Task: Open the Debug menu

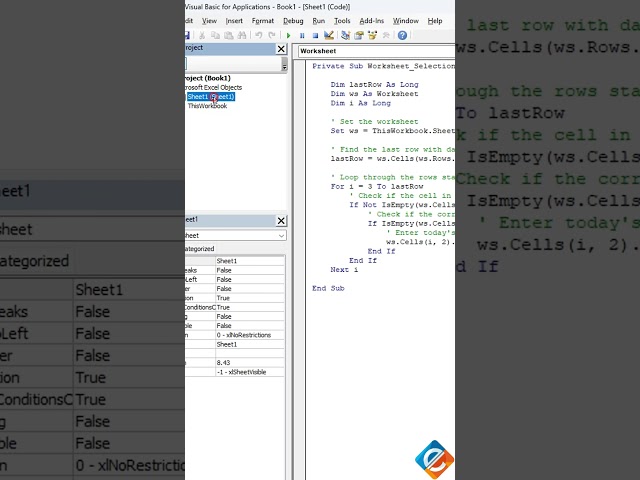Action: click(293, 21)
